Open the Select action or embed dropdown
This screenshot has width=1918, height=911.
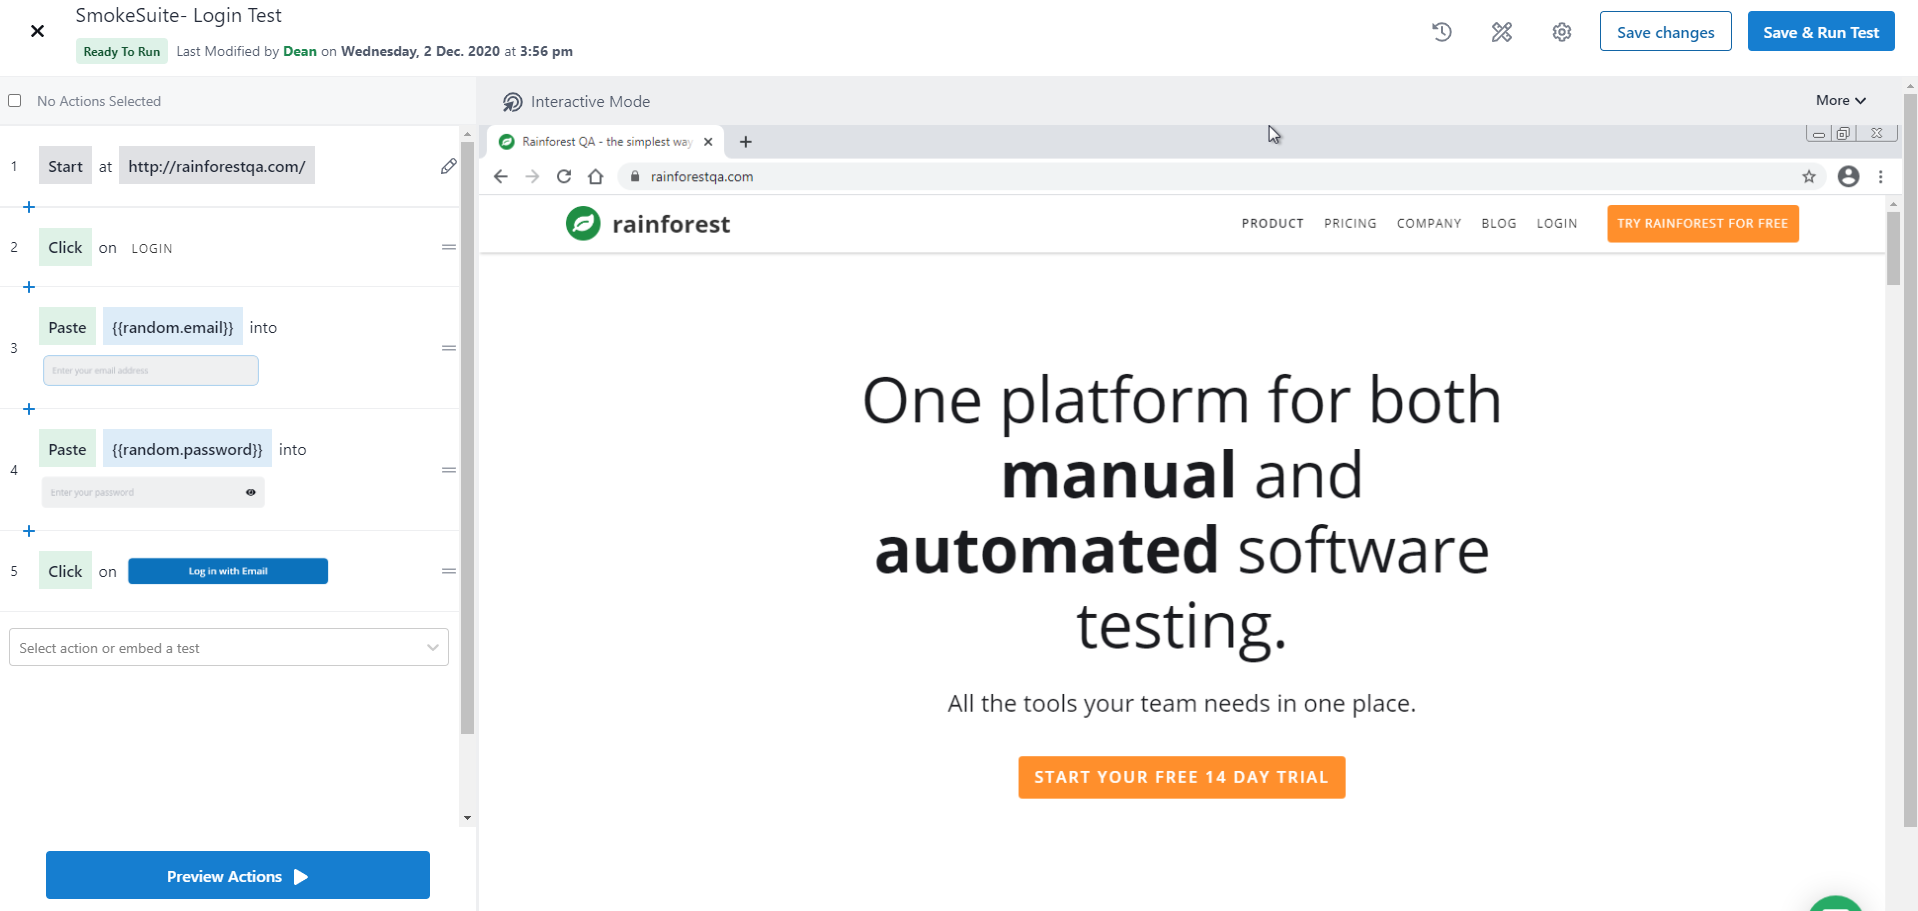(x=229, y=648)
